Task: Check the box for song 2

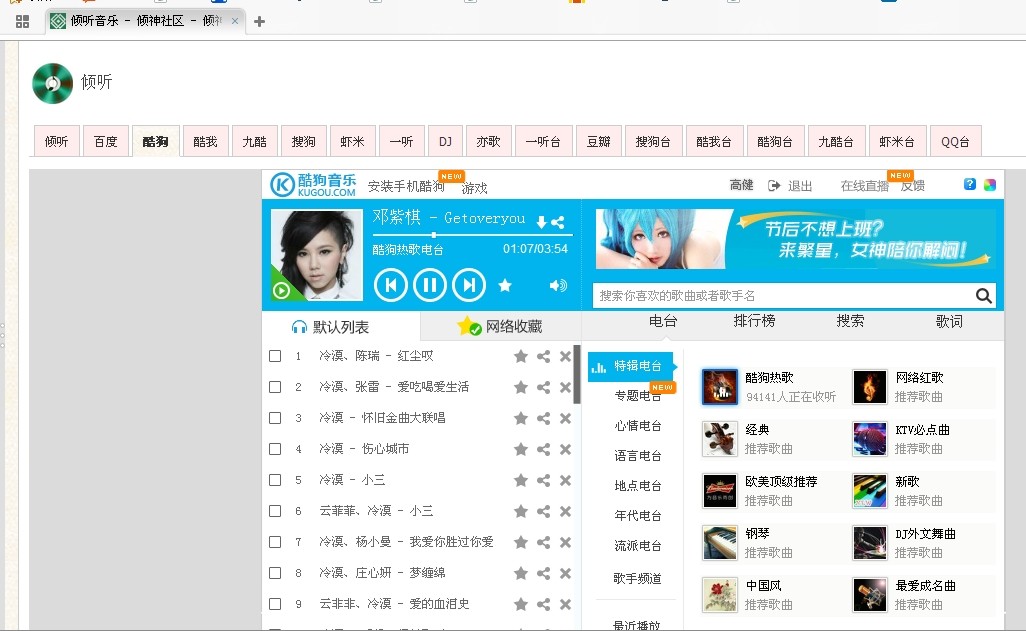Action: click(275, 387)
